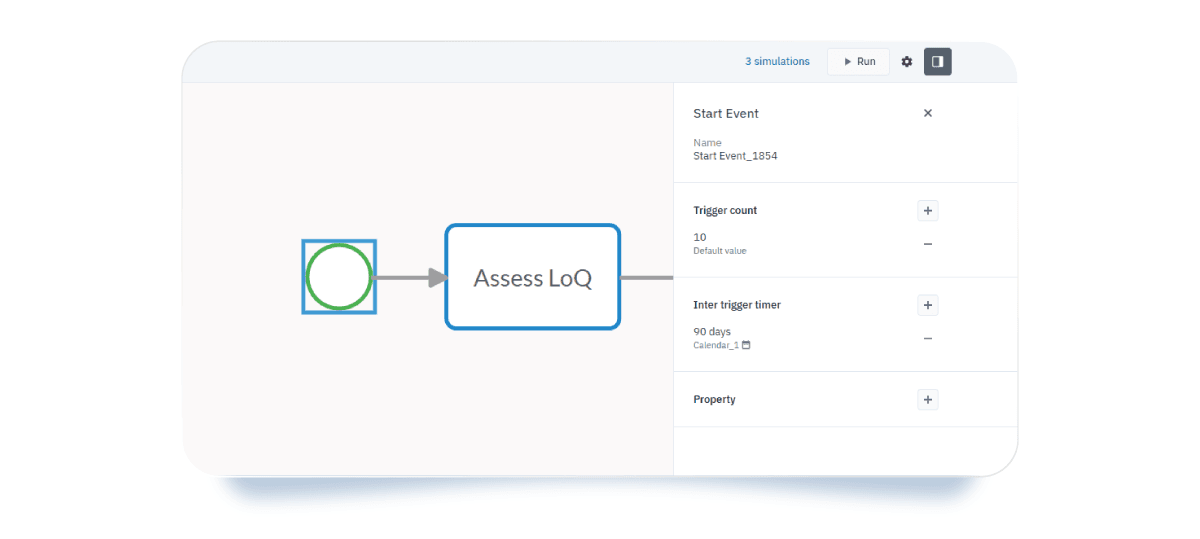This screenshot has height=539, width=1200.
Task: Remove the Trigger count value 10
Action: point(928,244)
